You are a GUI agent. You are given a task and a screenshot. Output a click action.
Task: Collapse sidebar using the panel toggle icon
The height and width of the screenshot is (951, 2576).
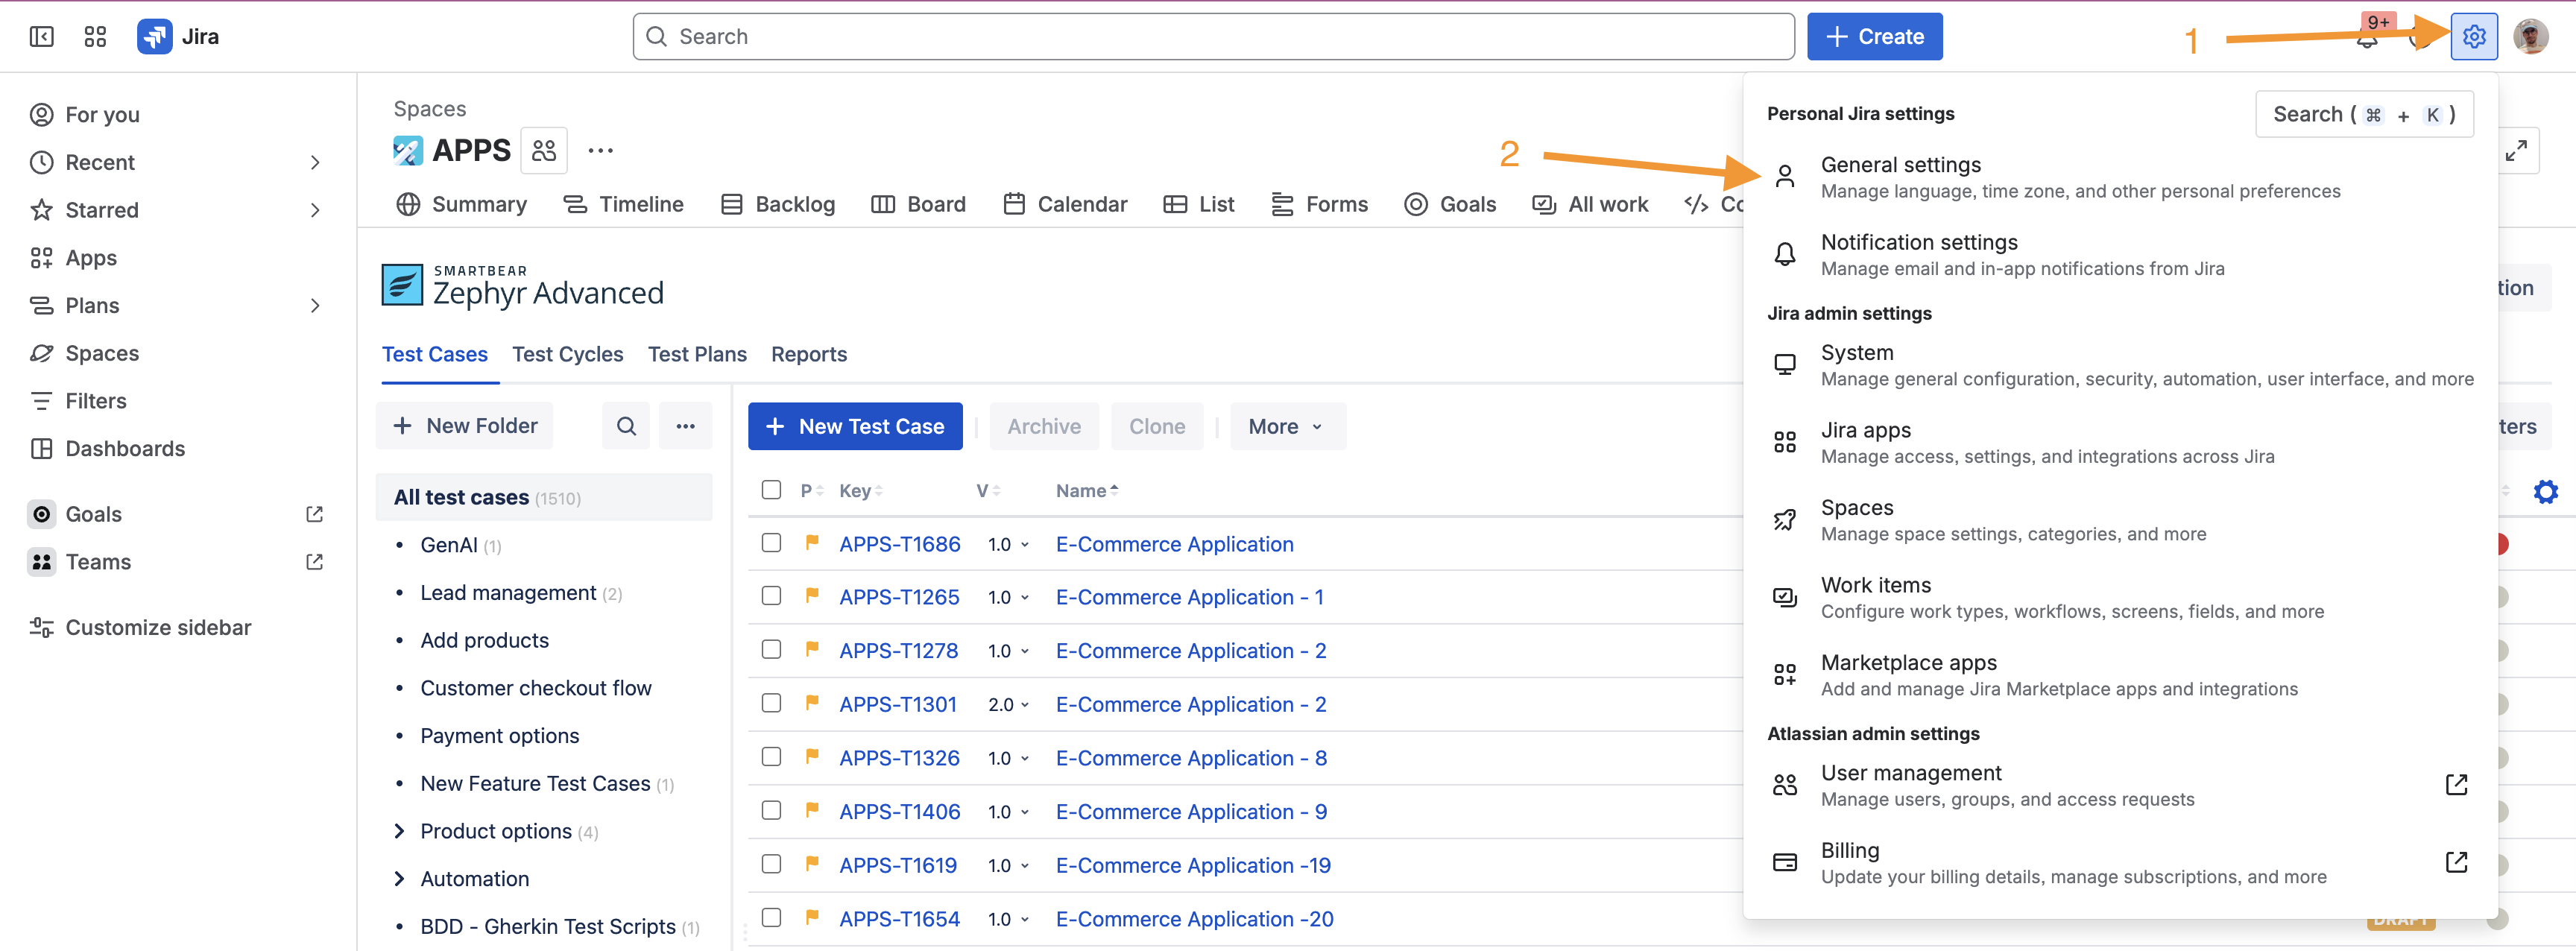[41, 37]
